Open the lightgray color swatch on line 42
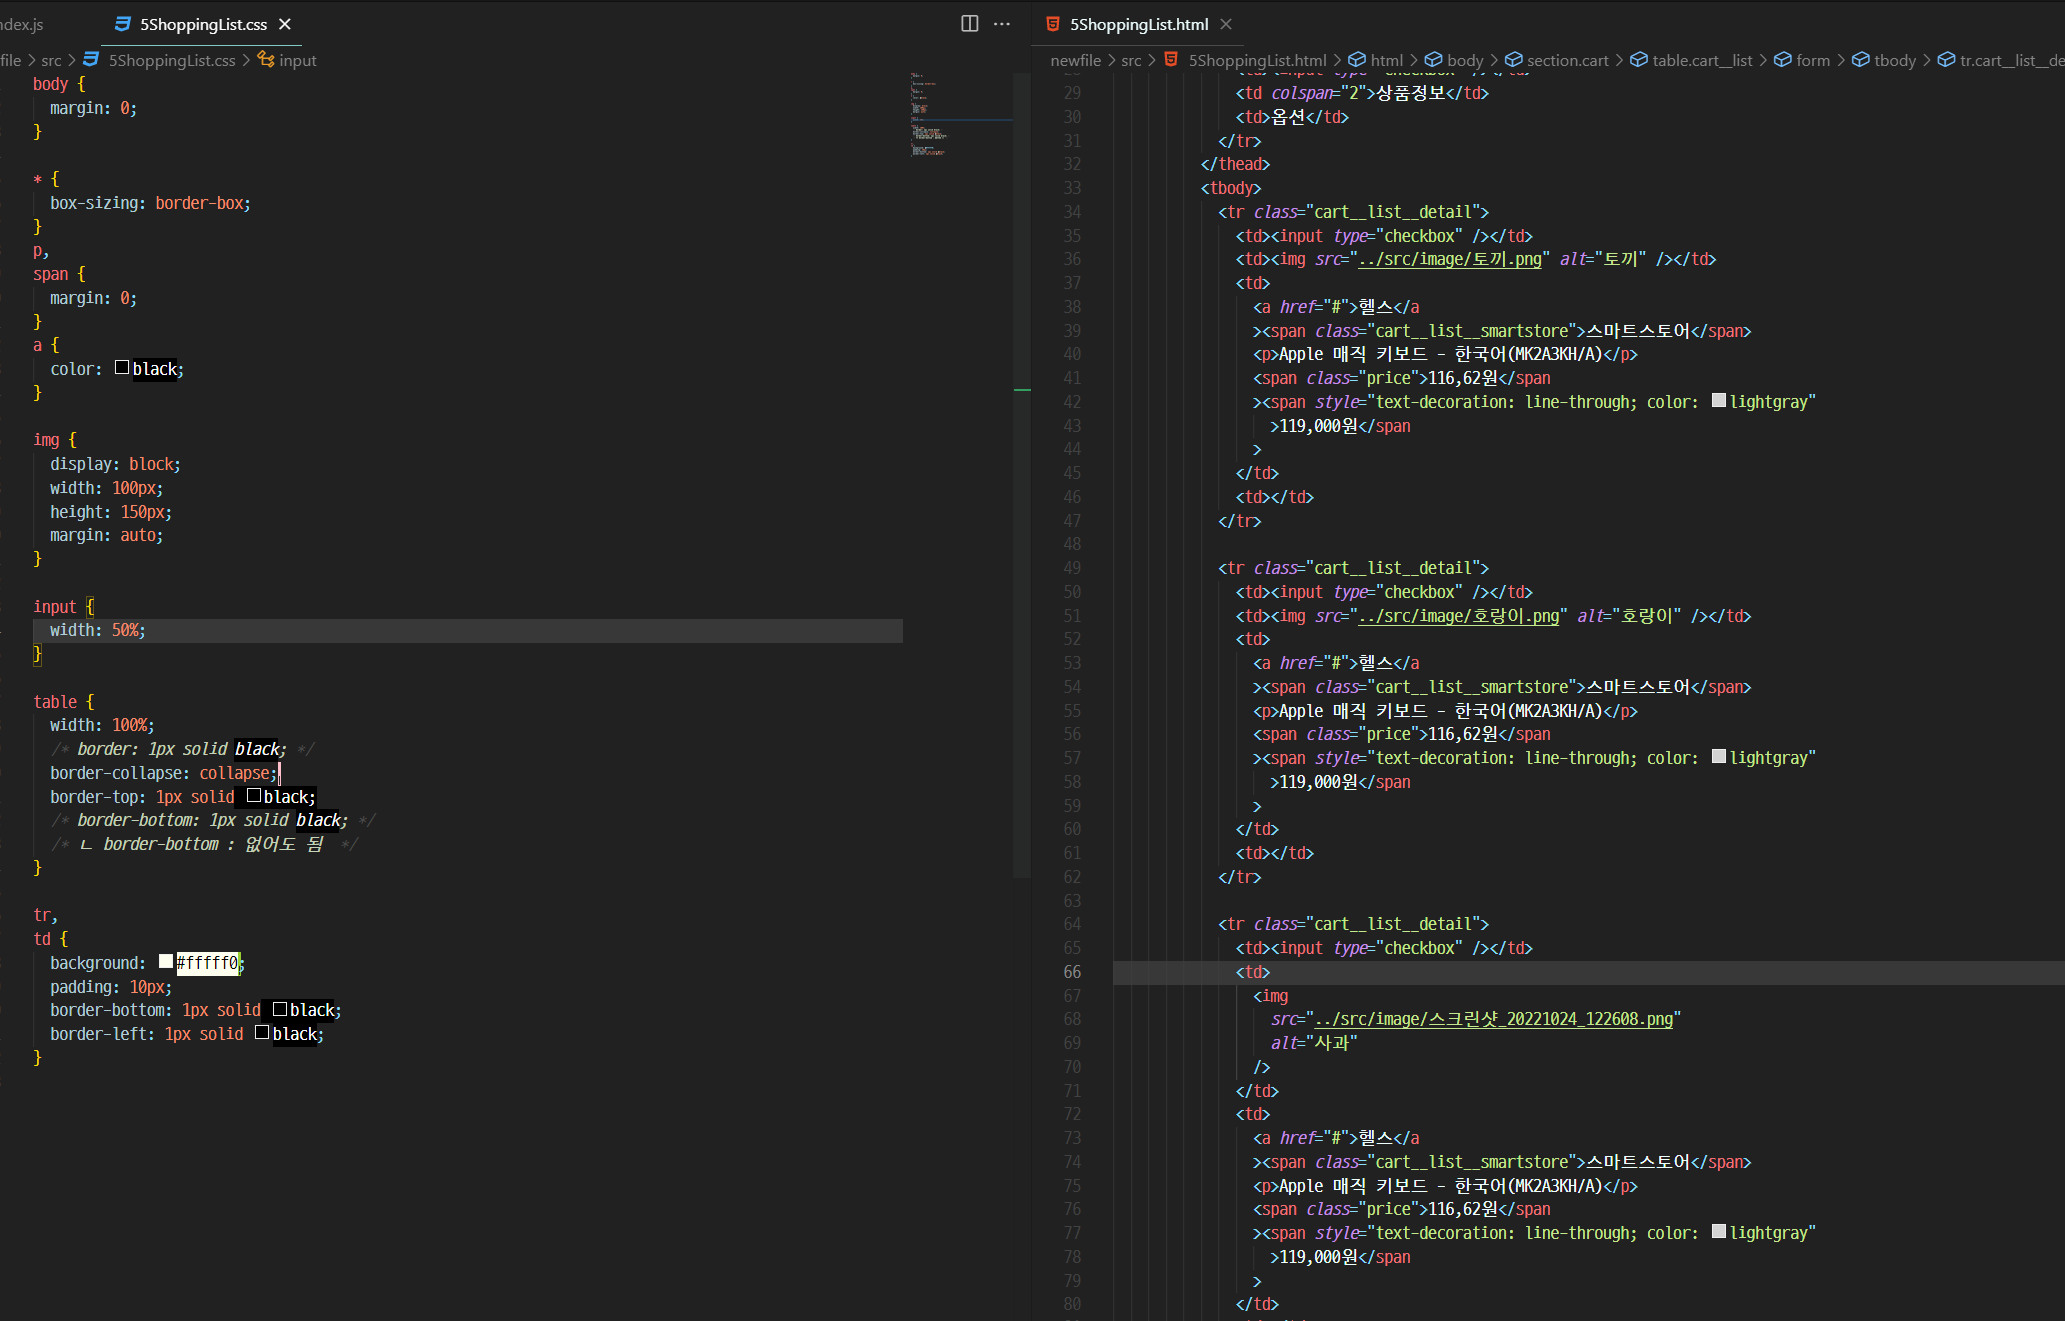2065x1321 pixels. pyautogui.click(x=1718, y=401)
